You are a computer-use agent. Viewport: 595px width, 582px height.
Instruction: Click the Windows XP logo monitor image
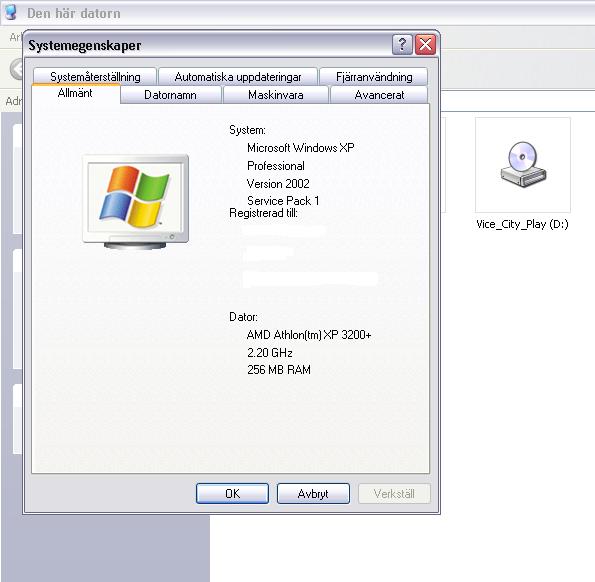[x=135, y=202]
